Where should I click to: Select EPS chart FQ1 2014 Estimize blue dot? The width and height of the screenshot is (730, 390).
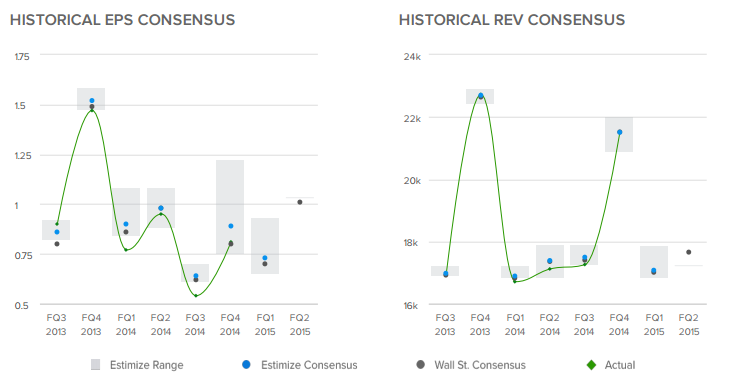pos(126,224)
